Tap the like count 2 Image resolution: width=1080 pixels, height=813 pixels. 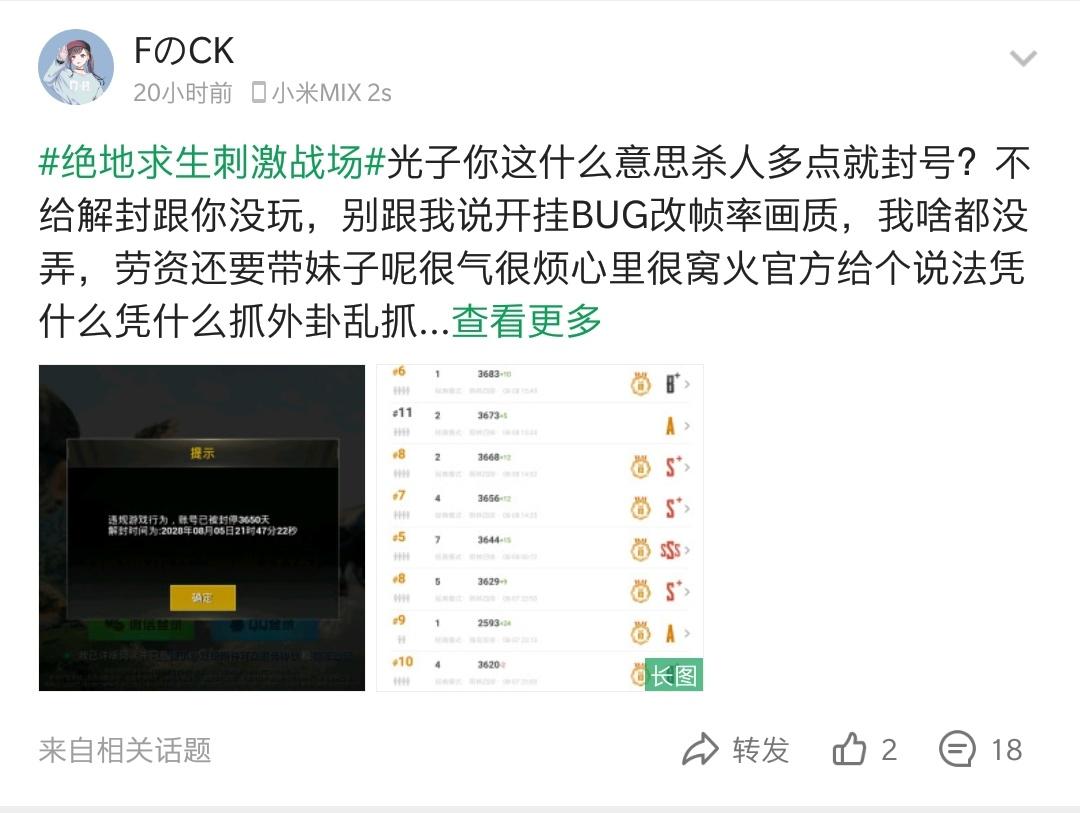tap(889, 750)
